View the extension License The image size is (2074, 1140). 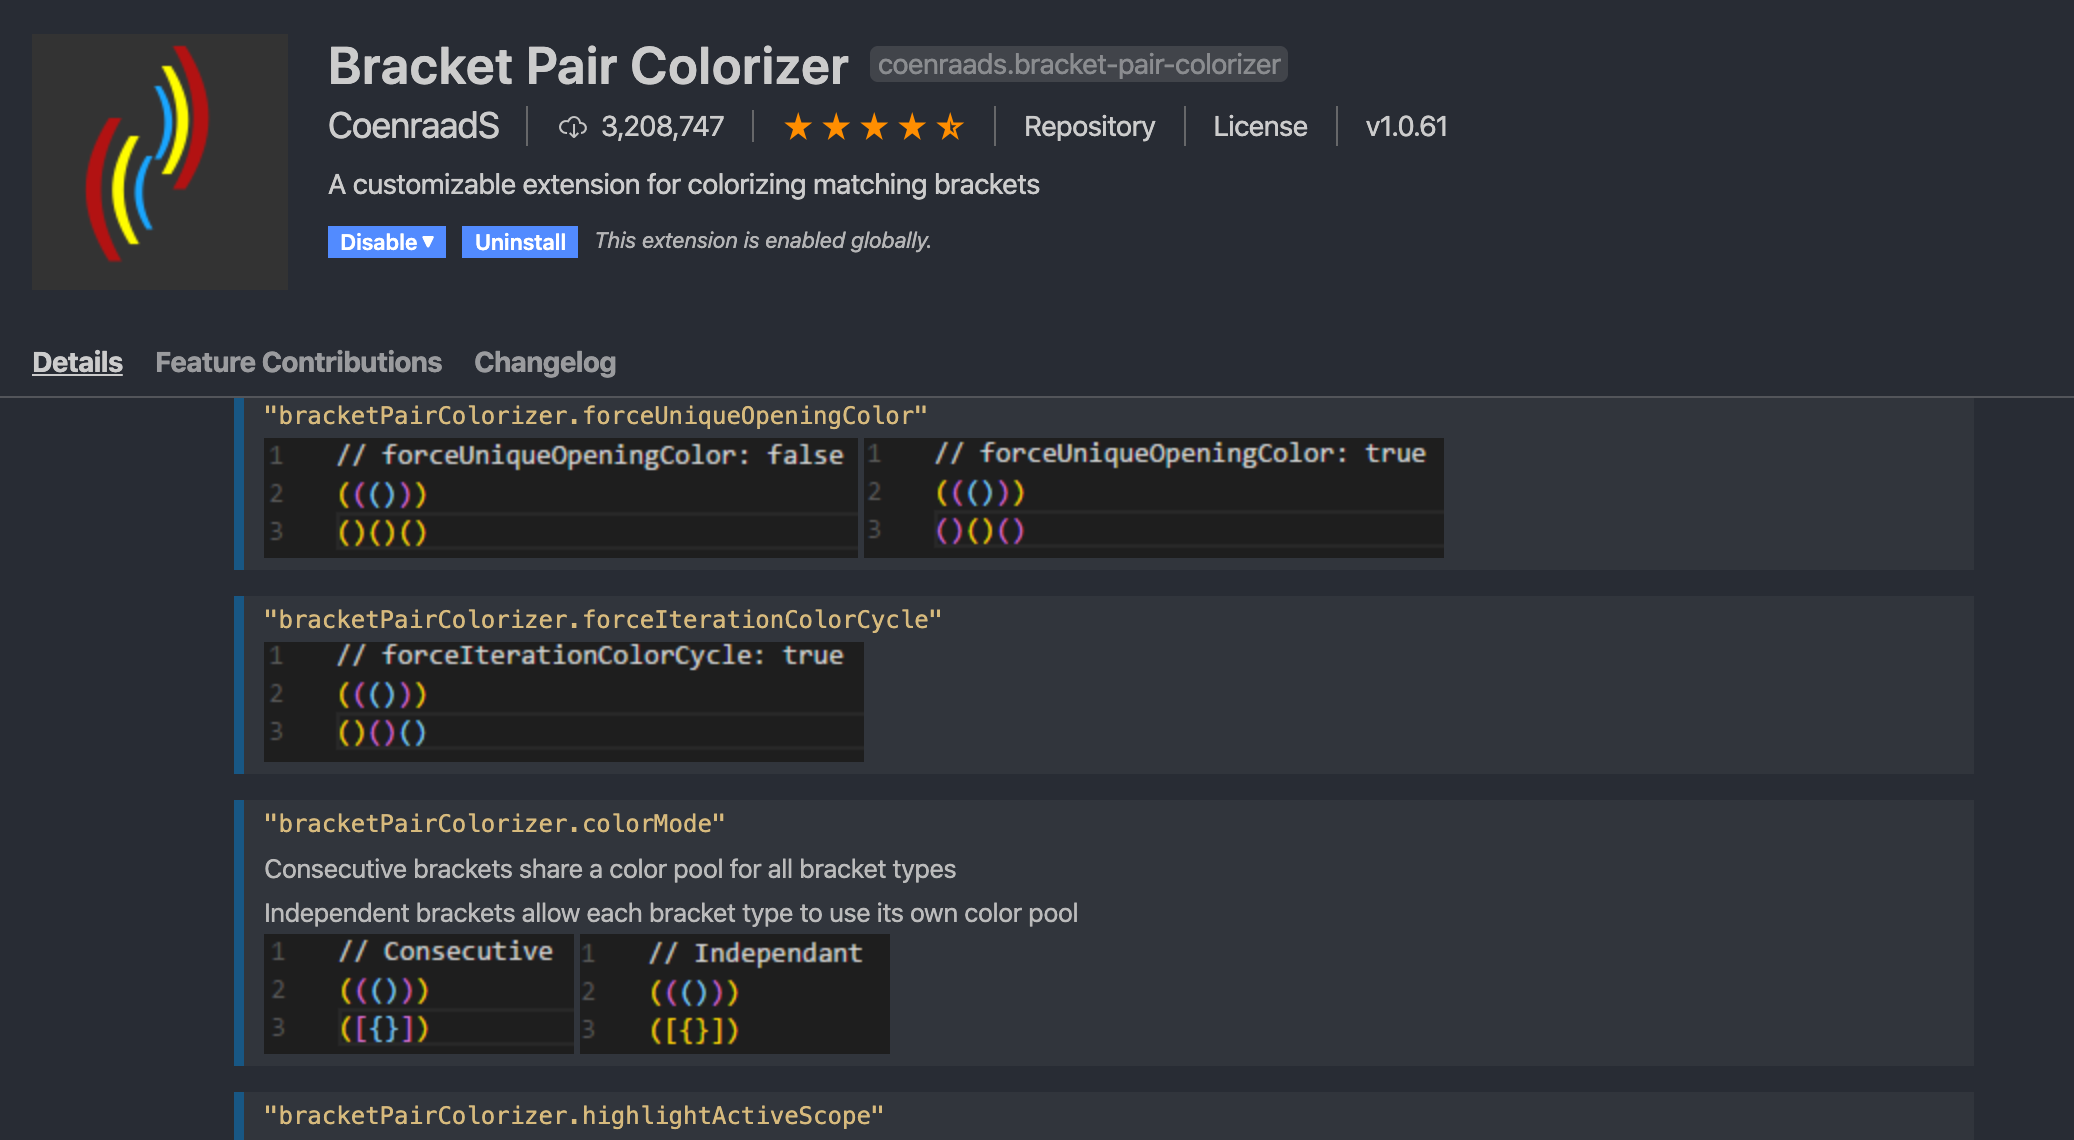(x=1259, y=127)
